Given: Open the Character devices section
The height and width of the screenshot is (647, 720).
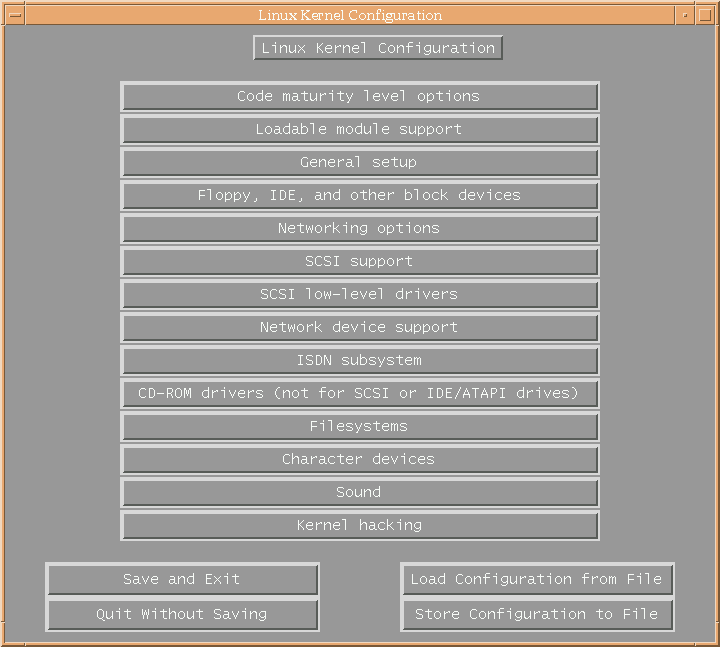Looking at the screenshot, I should 360,460.
